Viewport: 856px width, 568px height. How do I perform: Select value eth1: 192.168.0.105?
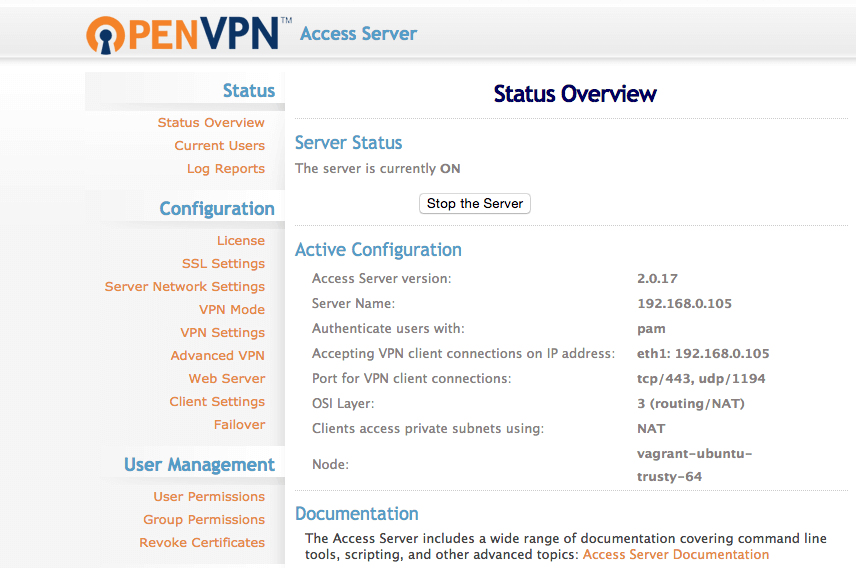[x=703, y=354]
